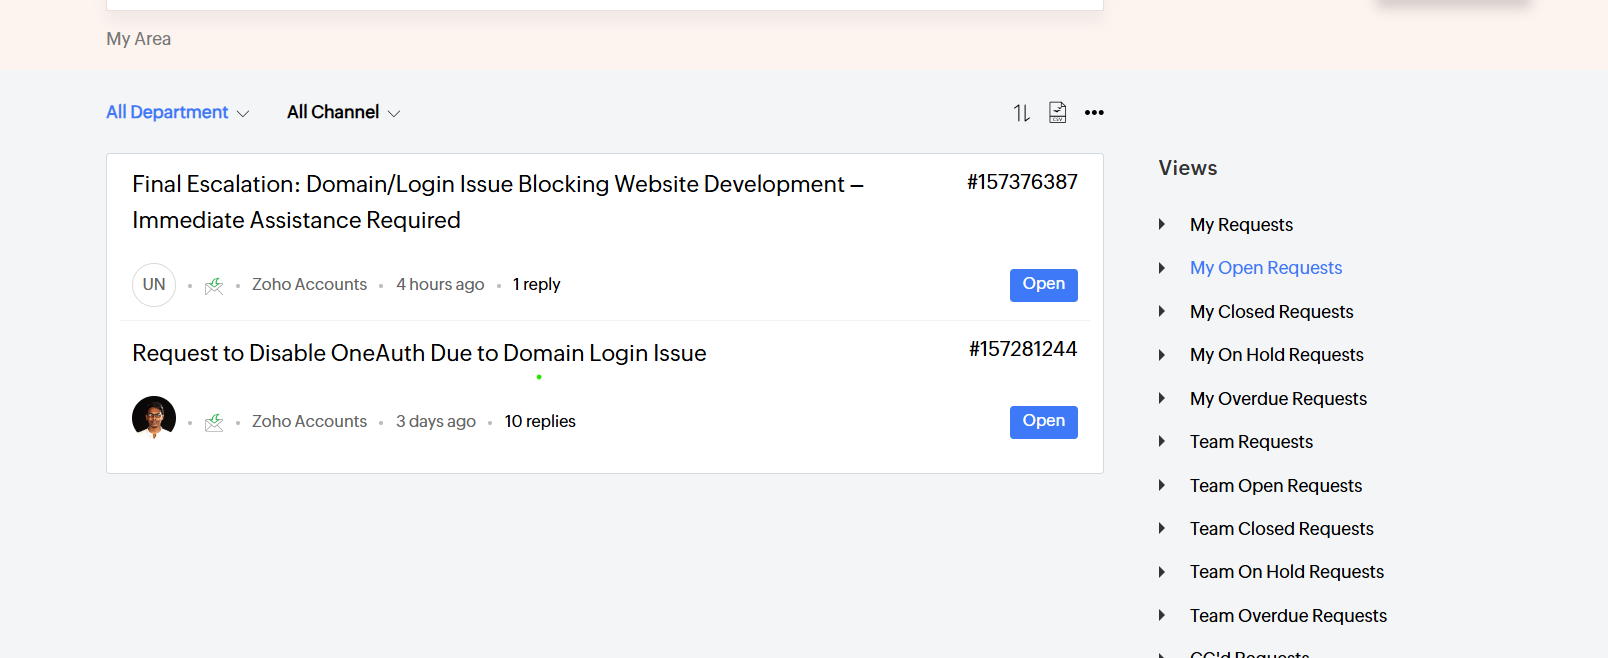This screenshot has height=658, width=1608.
Task: Open the All Channel dropdown
Action: [x=343, y=113]
